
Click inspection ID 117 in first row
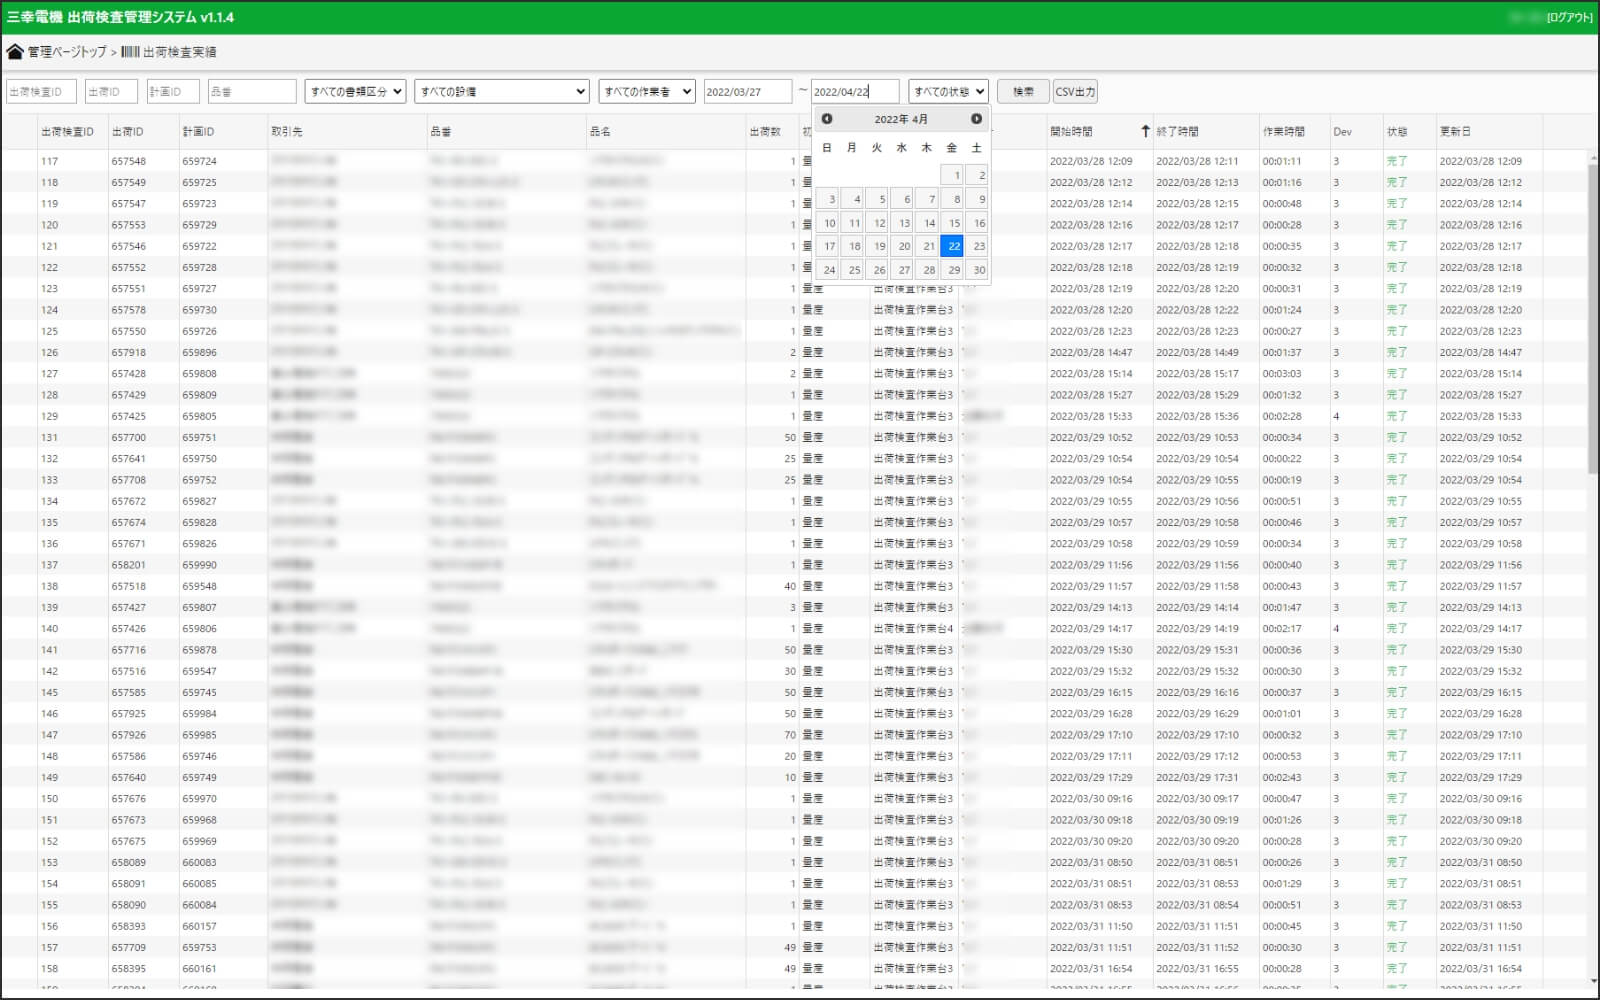(49, 161)
